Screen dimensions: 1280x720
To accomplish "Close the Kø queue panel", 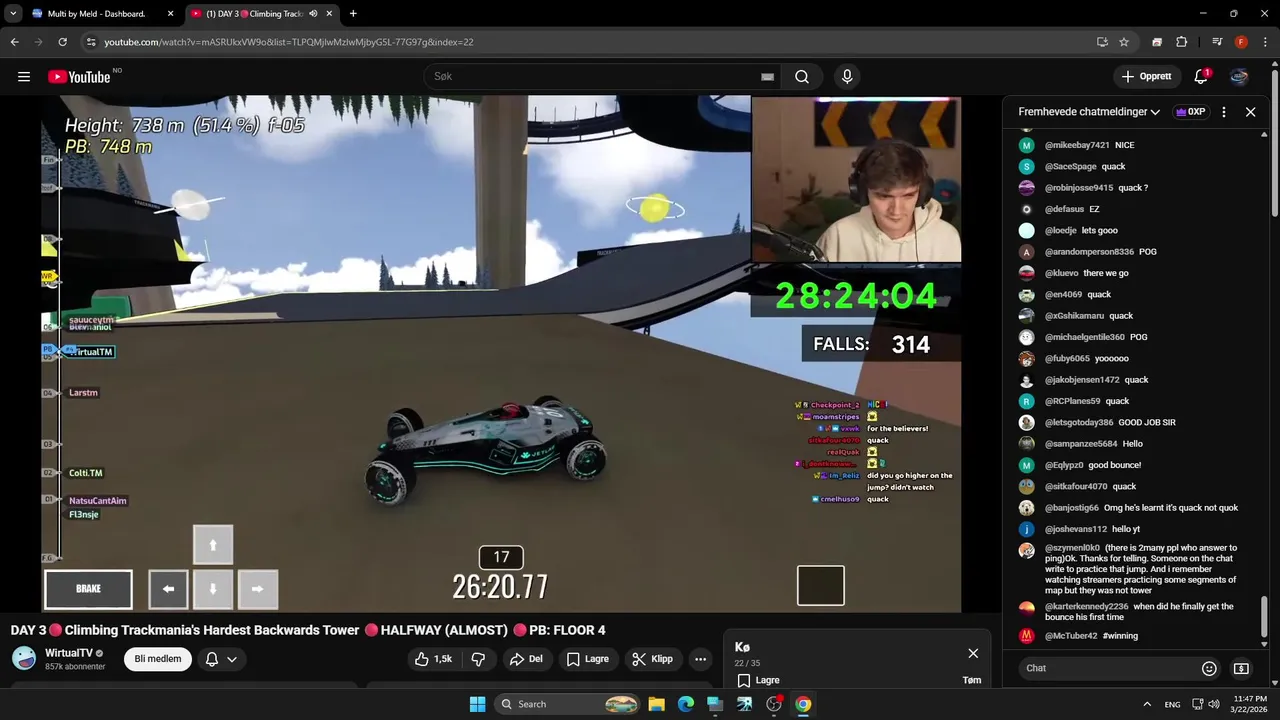I will [973, 653].
